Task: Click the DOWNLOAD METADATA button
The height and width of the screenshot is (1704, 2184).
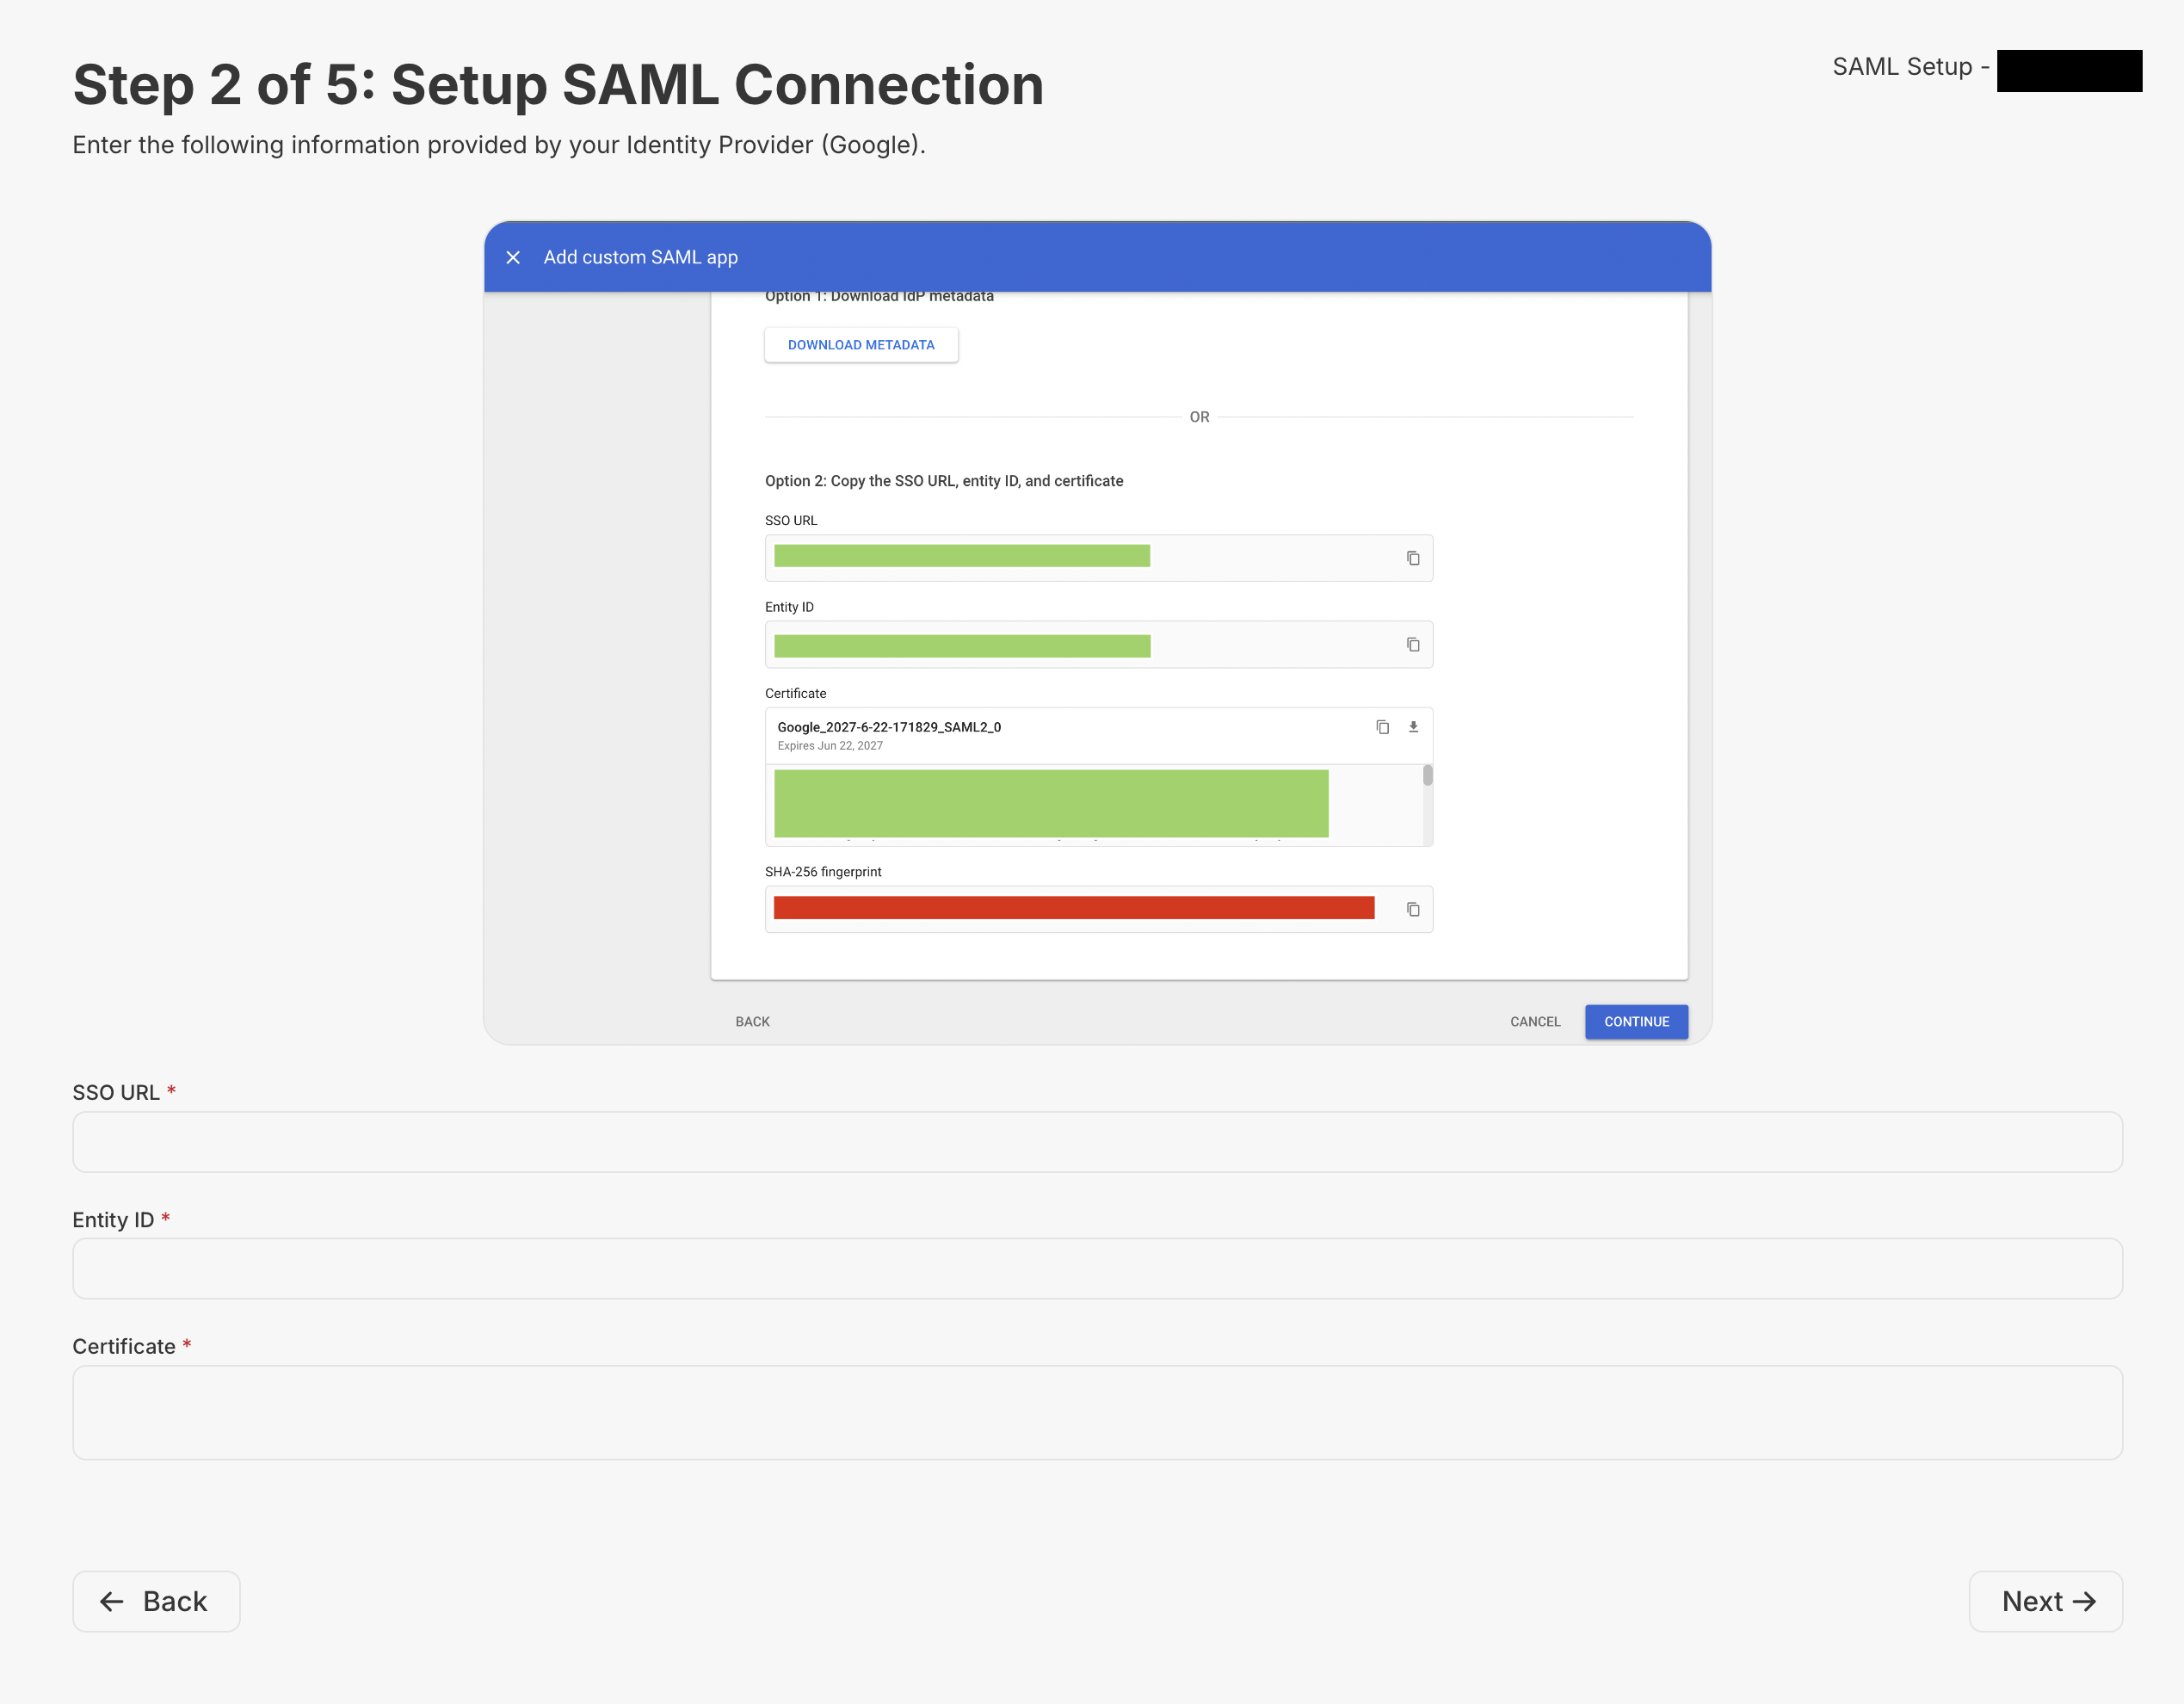Action: [x=861, y=345]
